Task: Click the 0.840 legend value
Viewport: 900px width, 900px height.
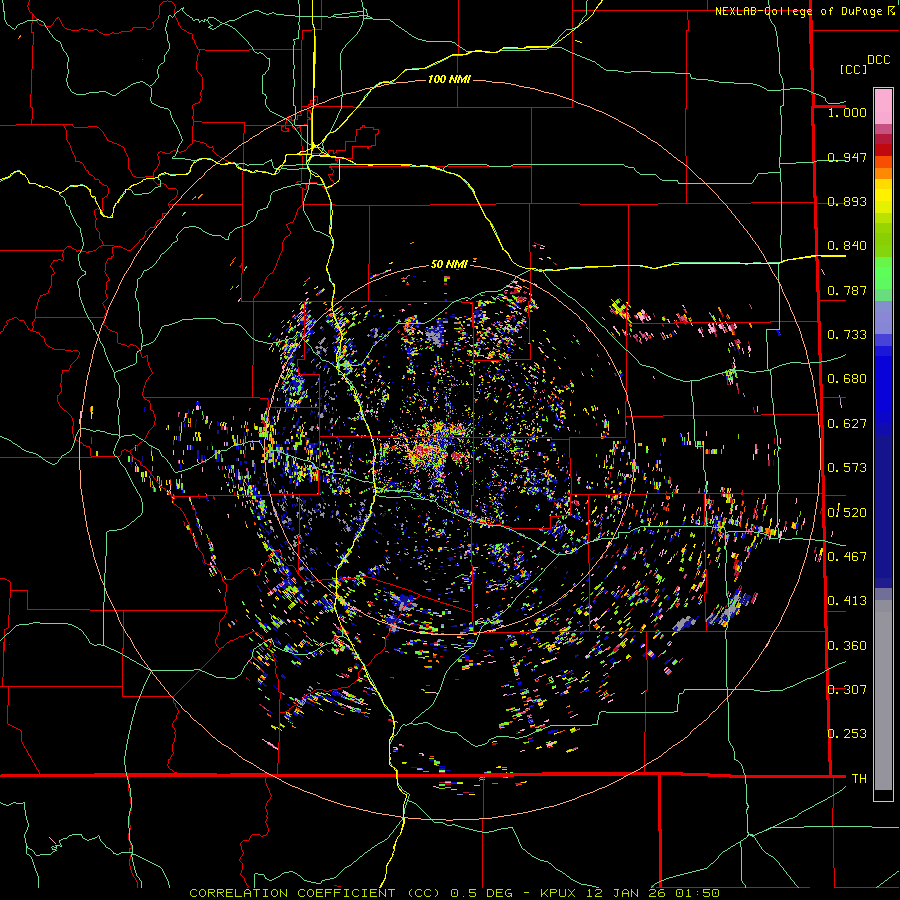Action: (847, 246)
